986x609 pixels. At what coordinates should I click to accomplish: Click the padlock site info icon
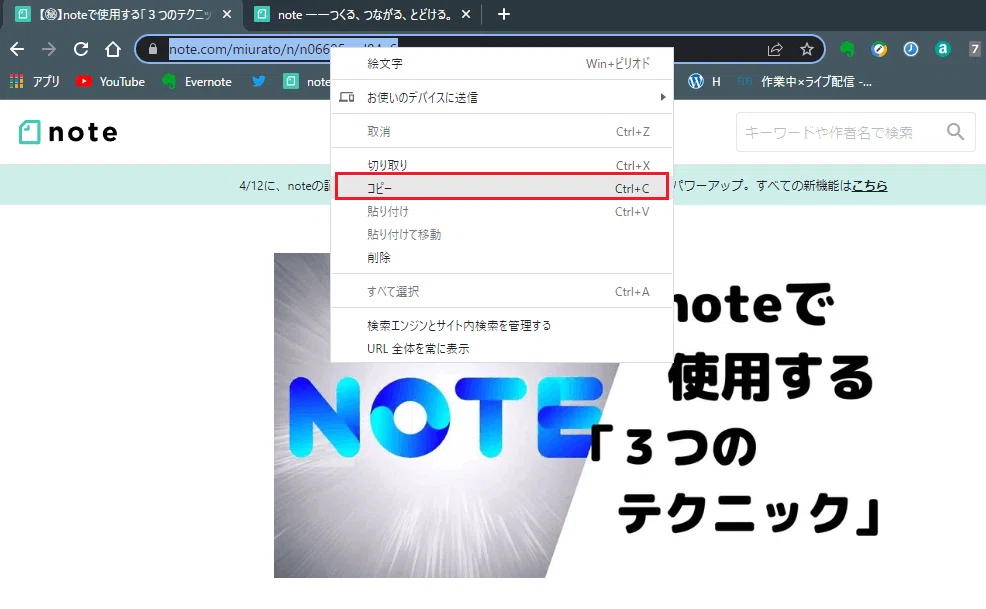153,49
